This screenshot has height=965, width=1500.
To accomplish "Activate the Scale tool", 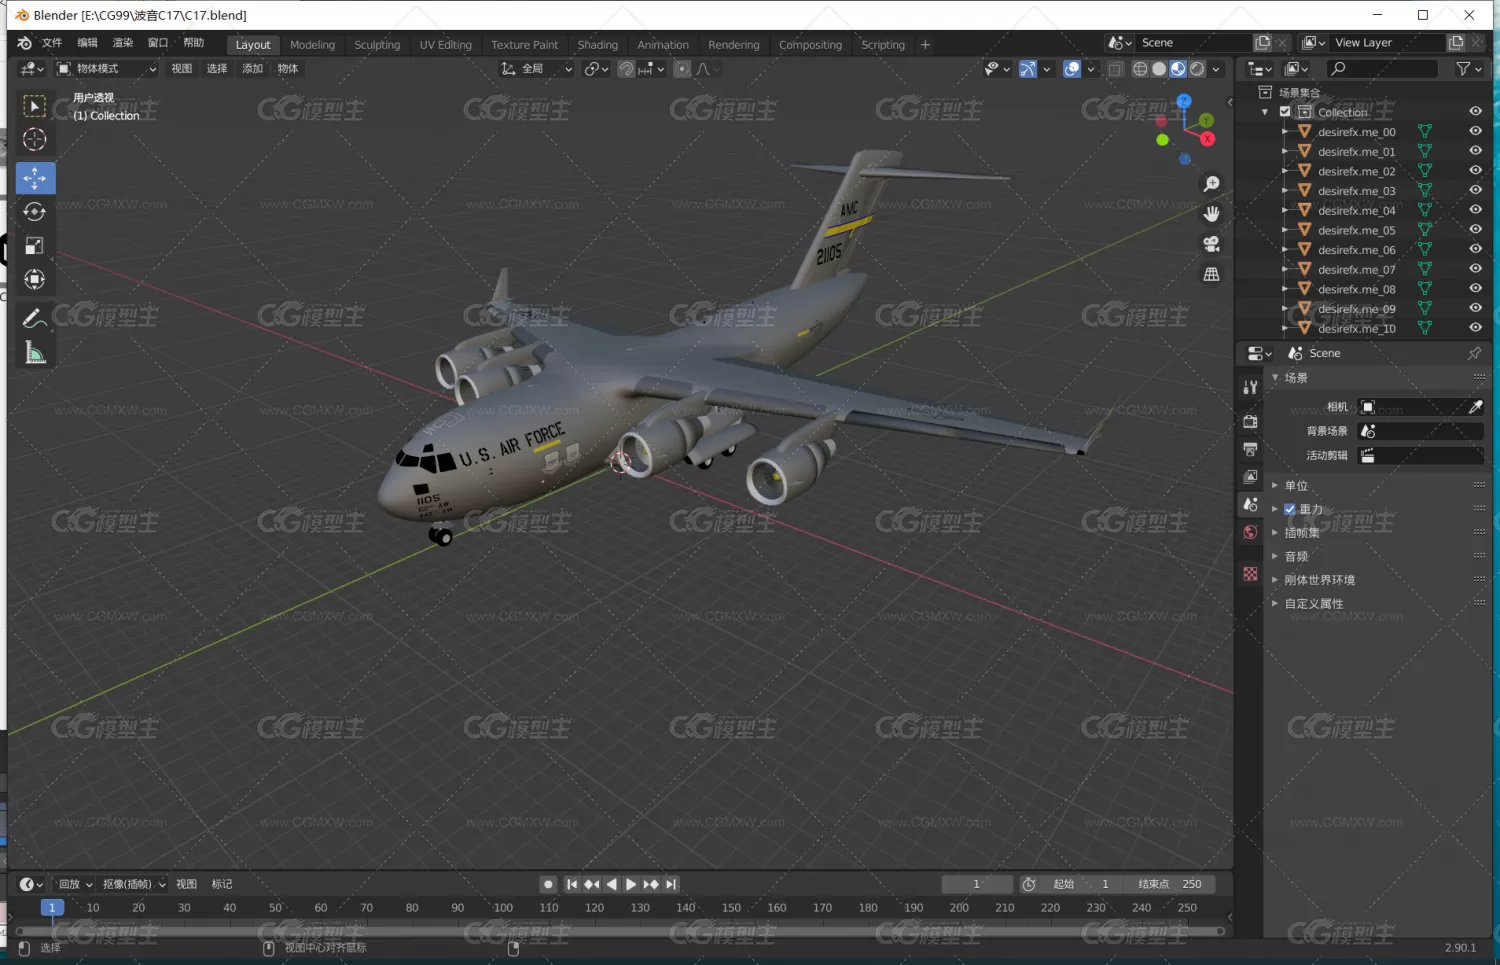I will coord(35,246).
